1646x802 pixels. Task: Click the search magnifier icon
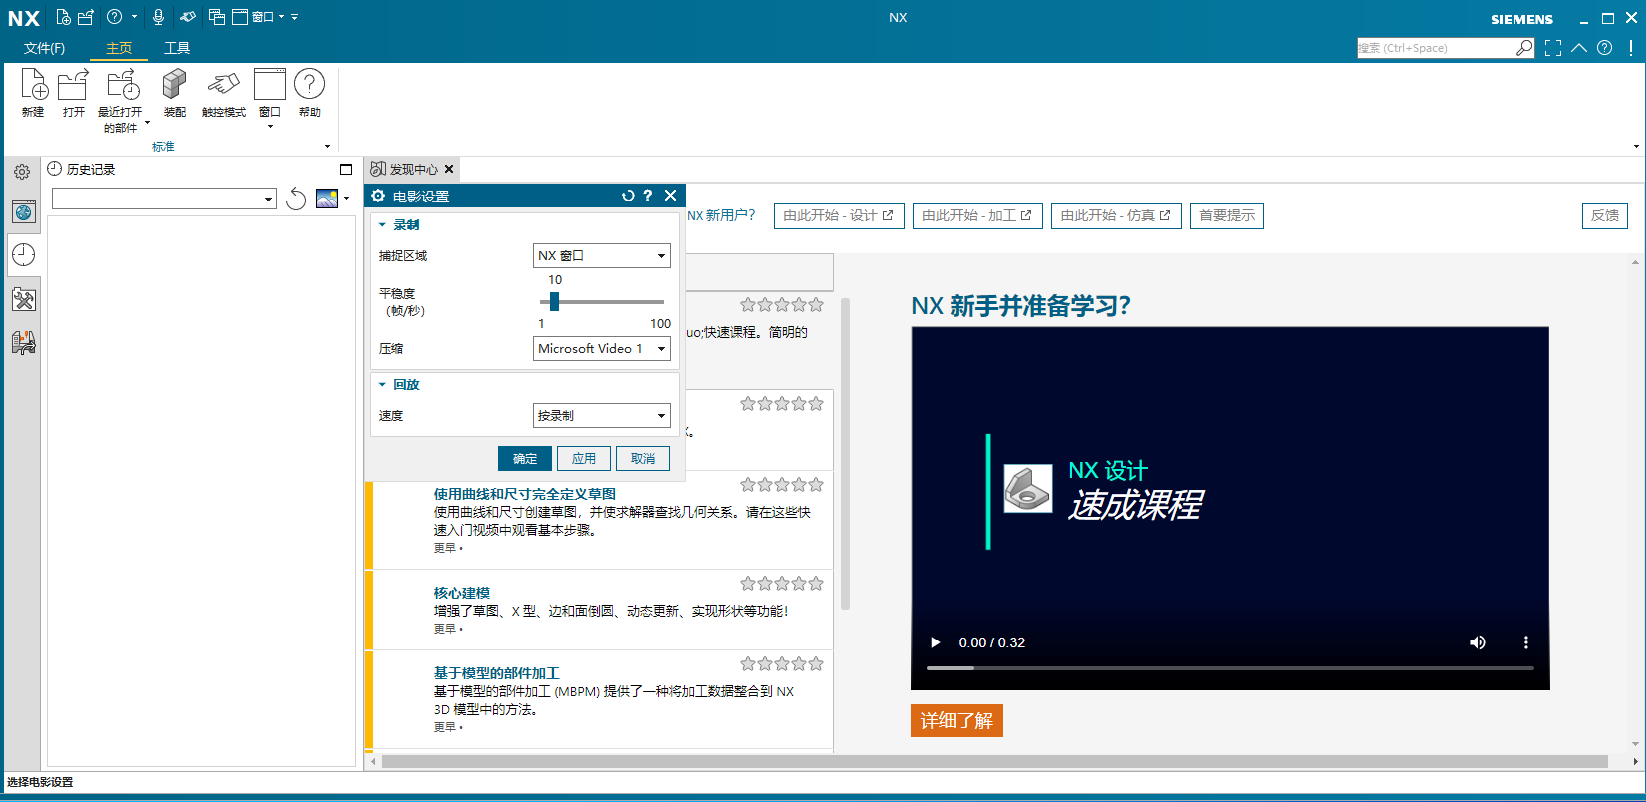1524,48
